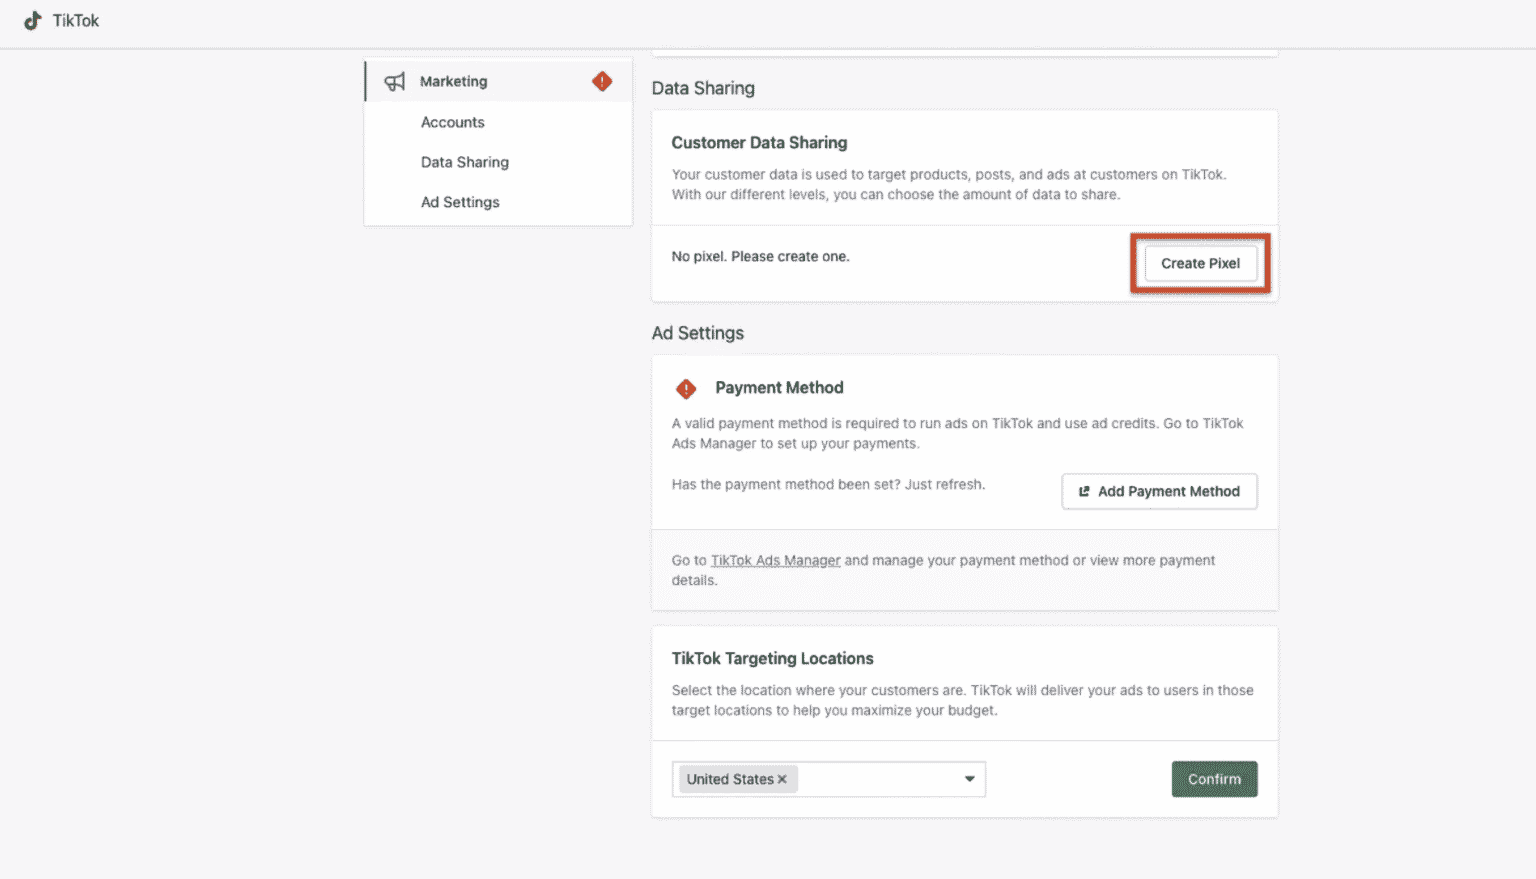Remove United States with its X icon
Screen dimensions: 1536x879
click(782, 779)
